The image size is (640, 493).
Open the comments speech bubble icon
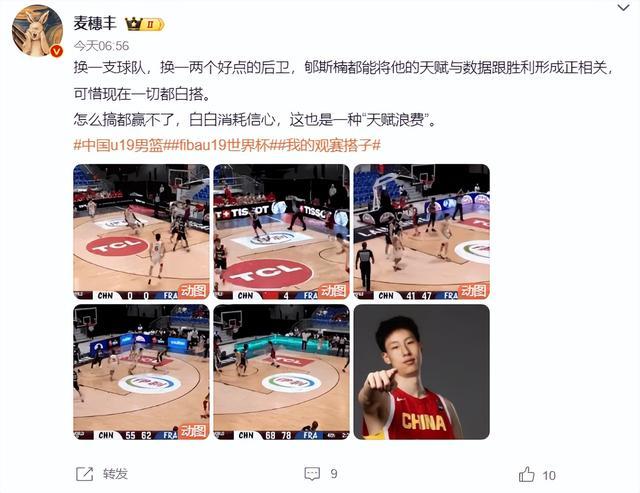click(x=312, y=474)
